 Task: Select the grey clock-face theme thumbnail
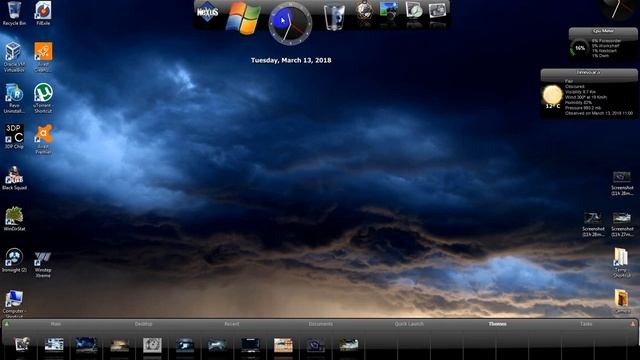[x=152, y=345]
